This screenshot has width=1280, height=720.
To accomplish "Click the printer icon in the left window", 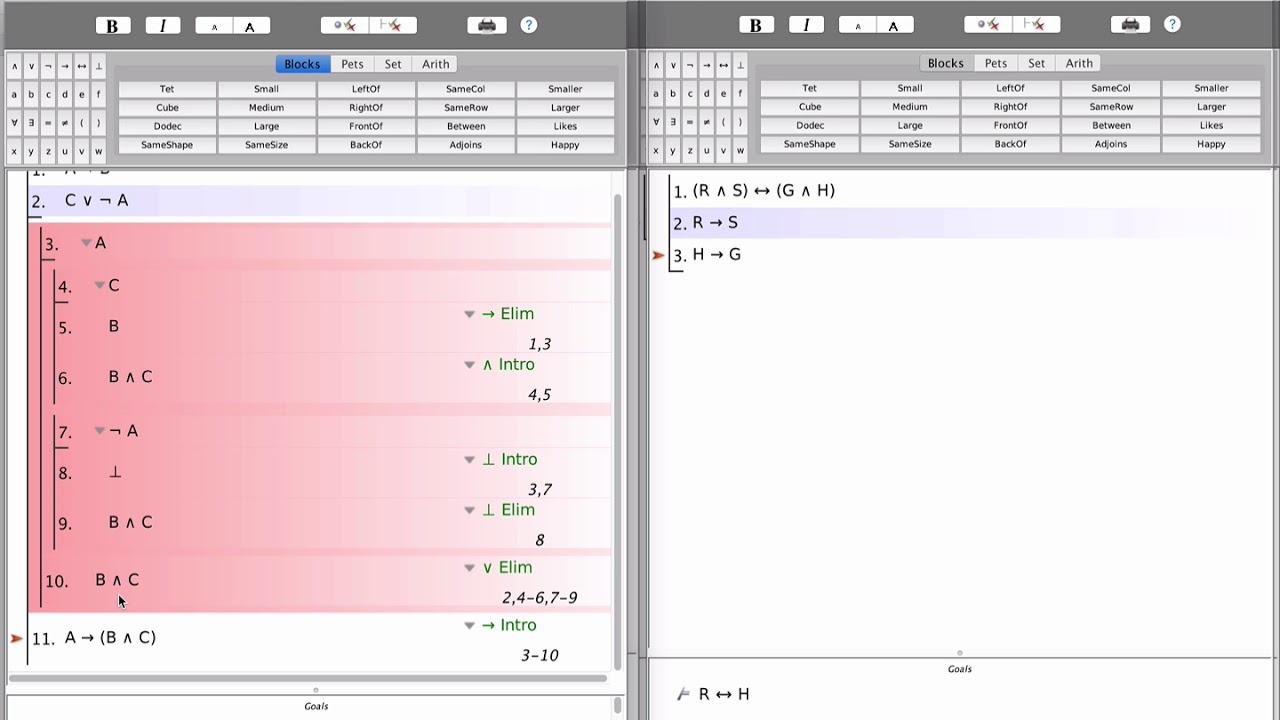I will pos(487,26).
